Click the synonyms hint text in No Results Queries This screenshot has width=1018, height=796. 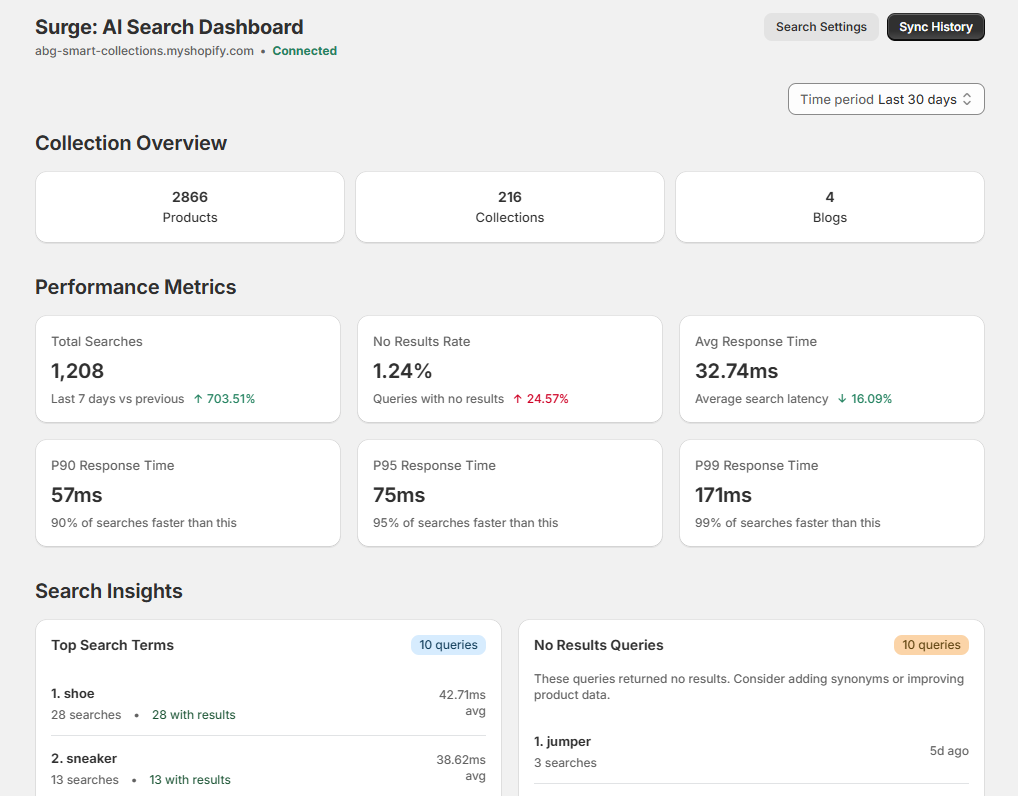[749, 686]
